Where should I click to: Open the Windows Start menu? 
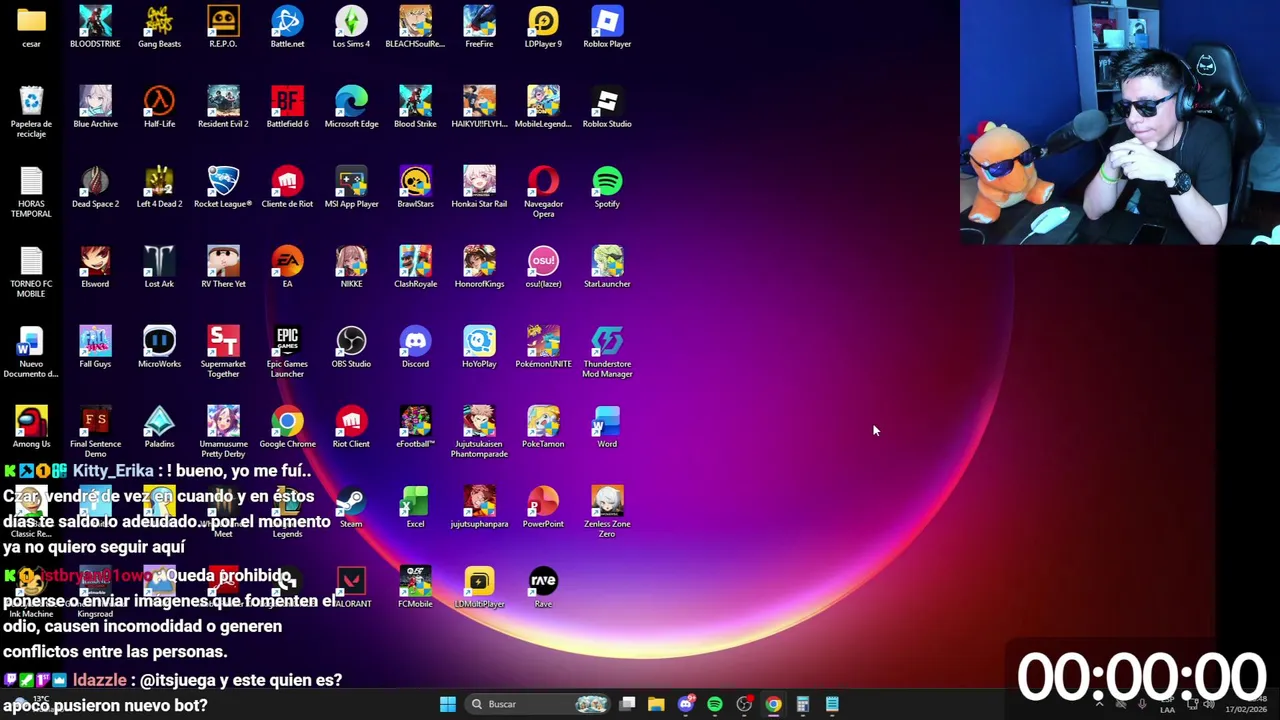[x=448, y=704]
